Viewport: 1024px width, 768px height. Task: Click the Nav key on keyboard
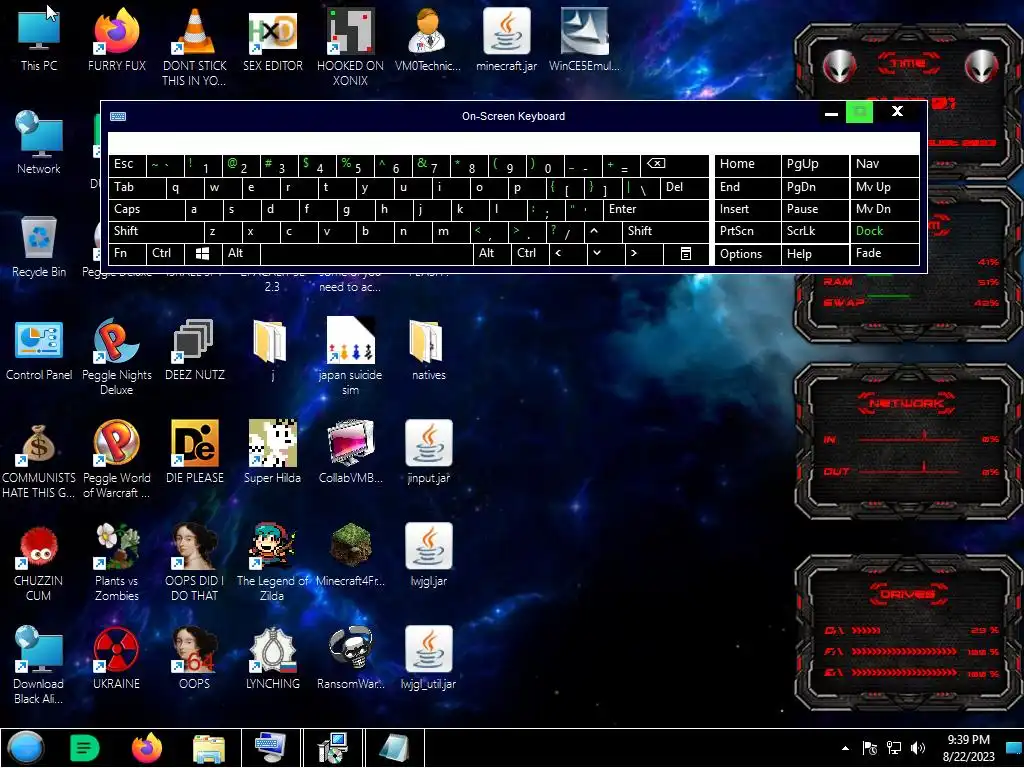(884, 165)
